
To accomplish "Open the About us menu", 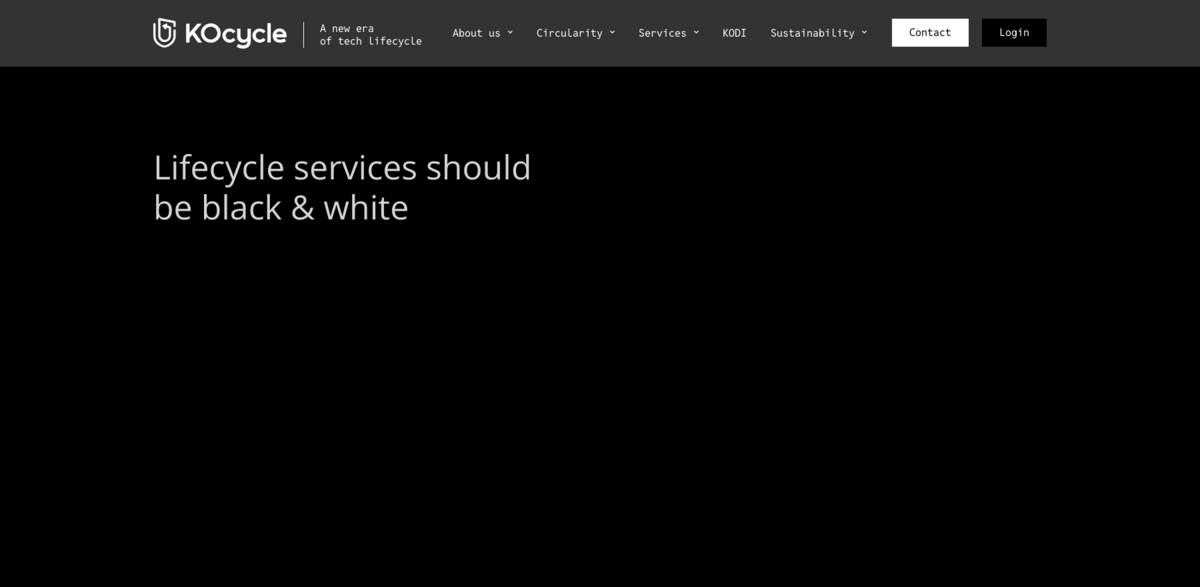I will 476,33.
